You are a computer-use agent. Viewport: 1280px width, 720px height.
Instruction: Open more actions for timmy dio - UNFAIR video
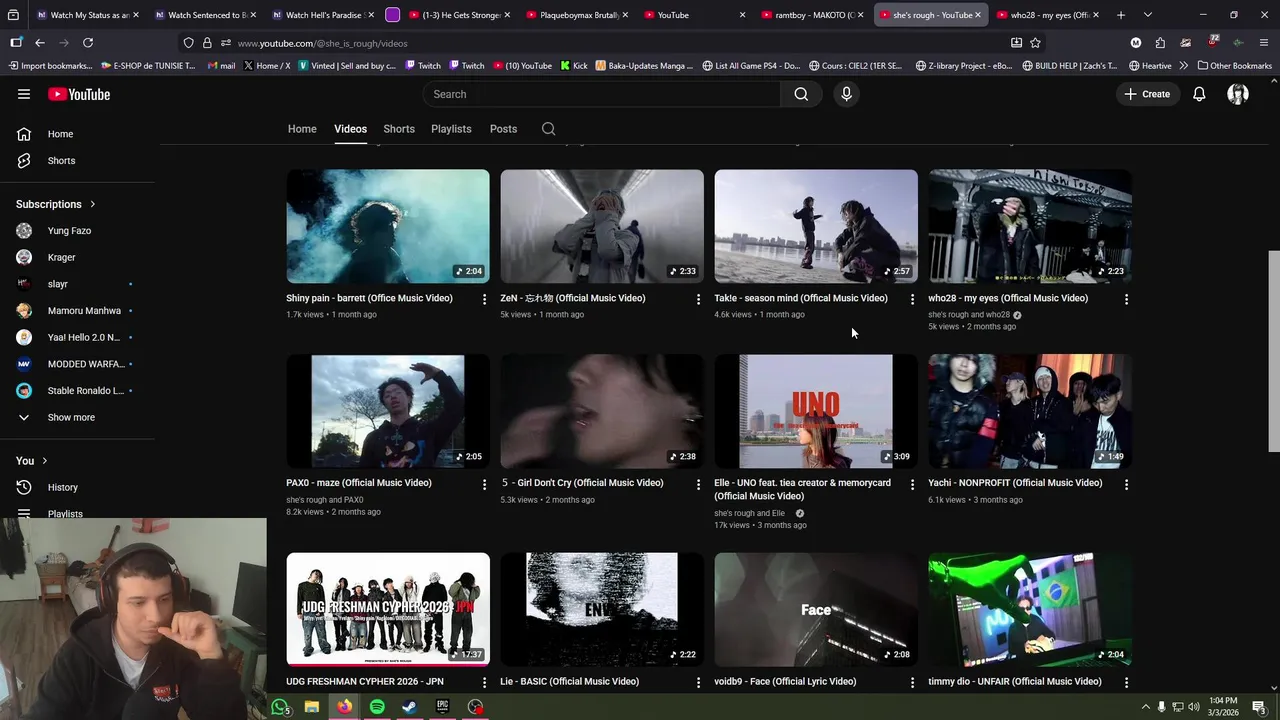(x=1126, y=682)
